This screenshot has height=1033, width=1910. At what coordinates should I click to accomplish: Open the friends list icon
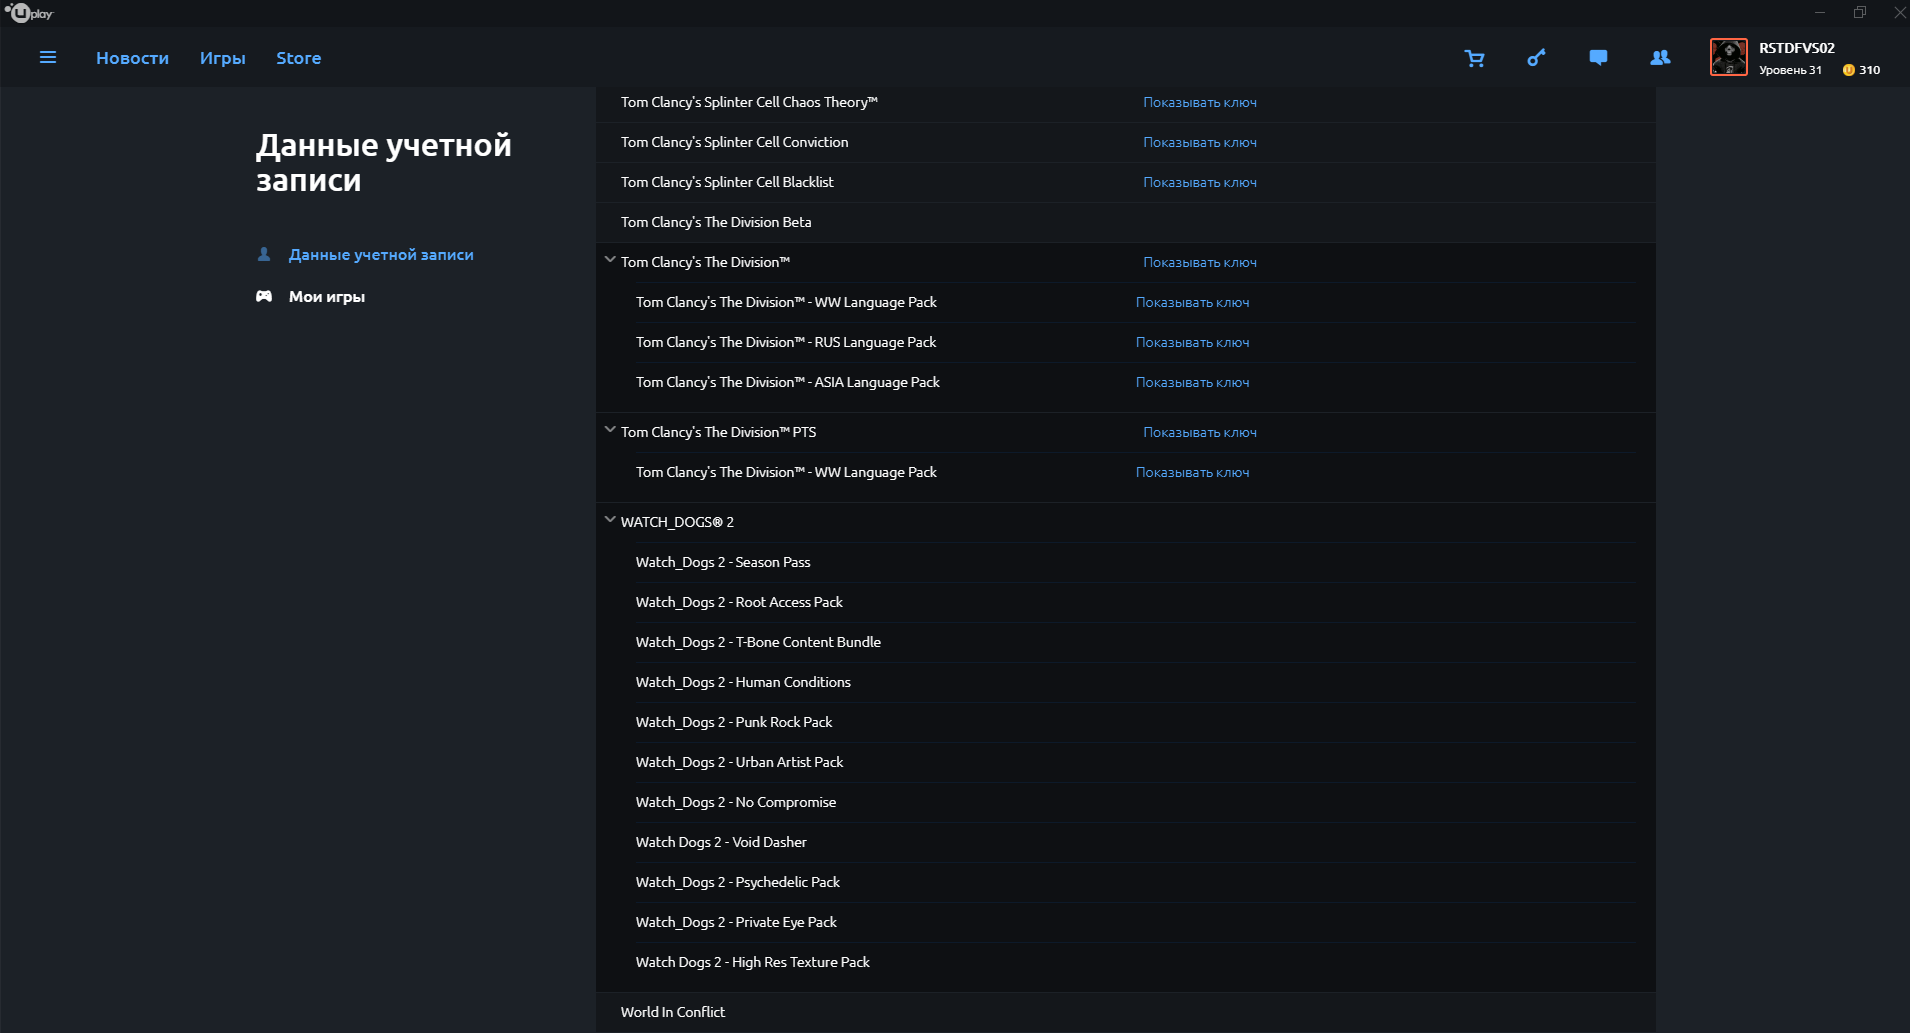tap(1660, 58)
